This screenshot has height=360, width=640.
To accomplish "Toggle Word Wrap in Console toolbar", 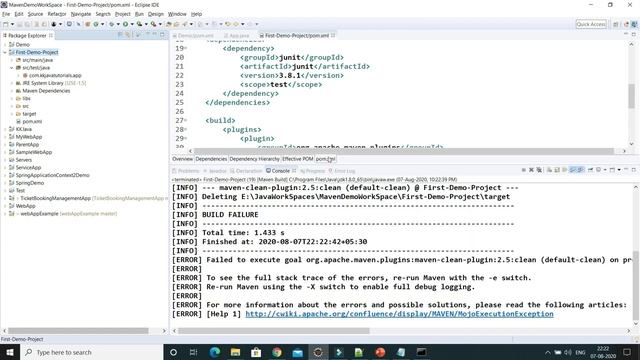I will (x=565, y=170).
